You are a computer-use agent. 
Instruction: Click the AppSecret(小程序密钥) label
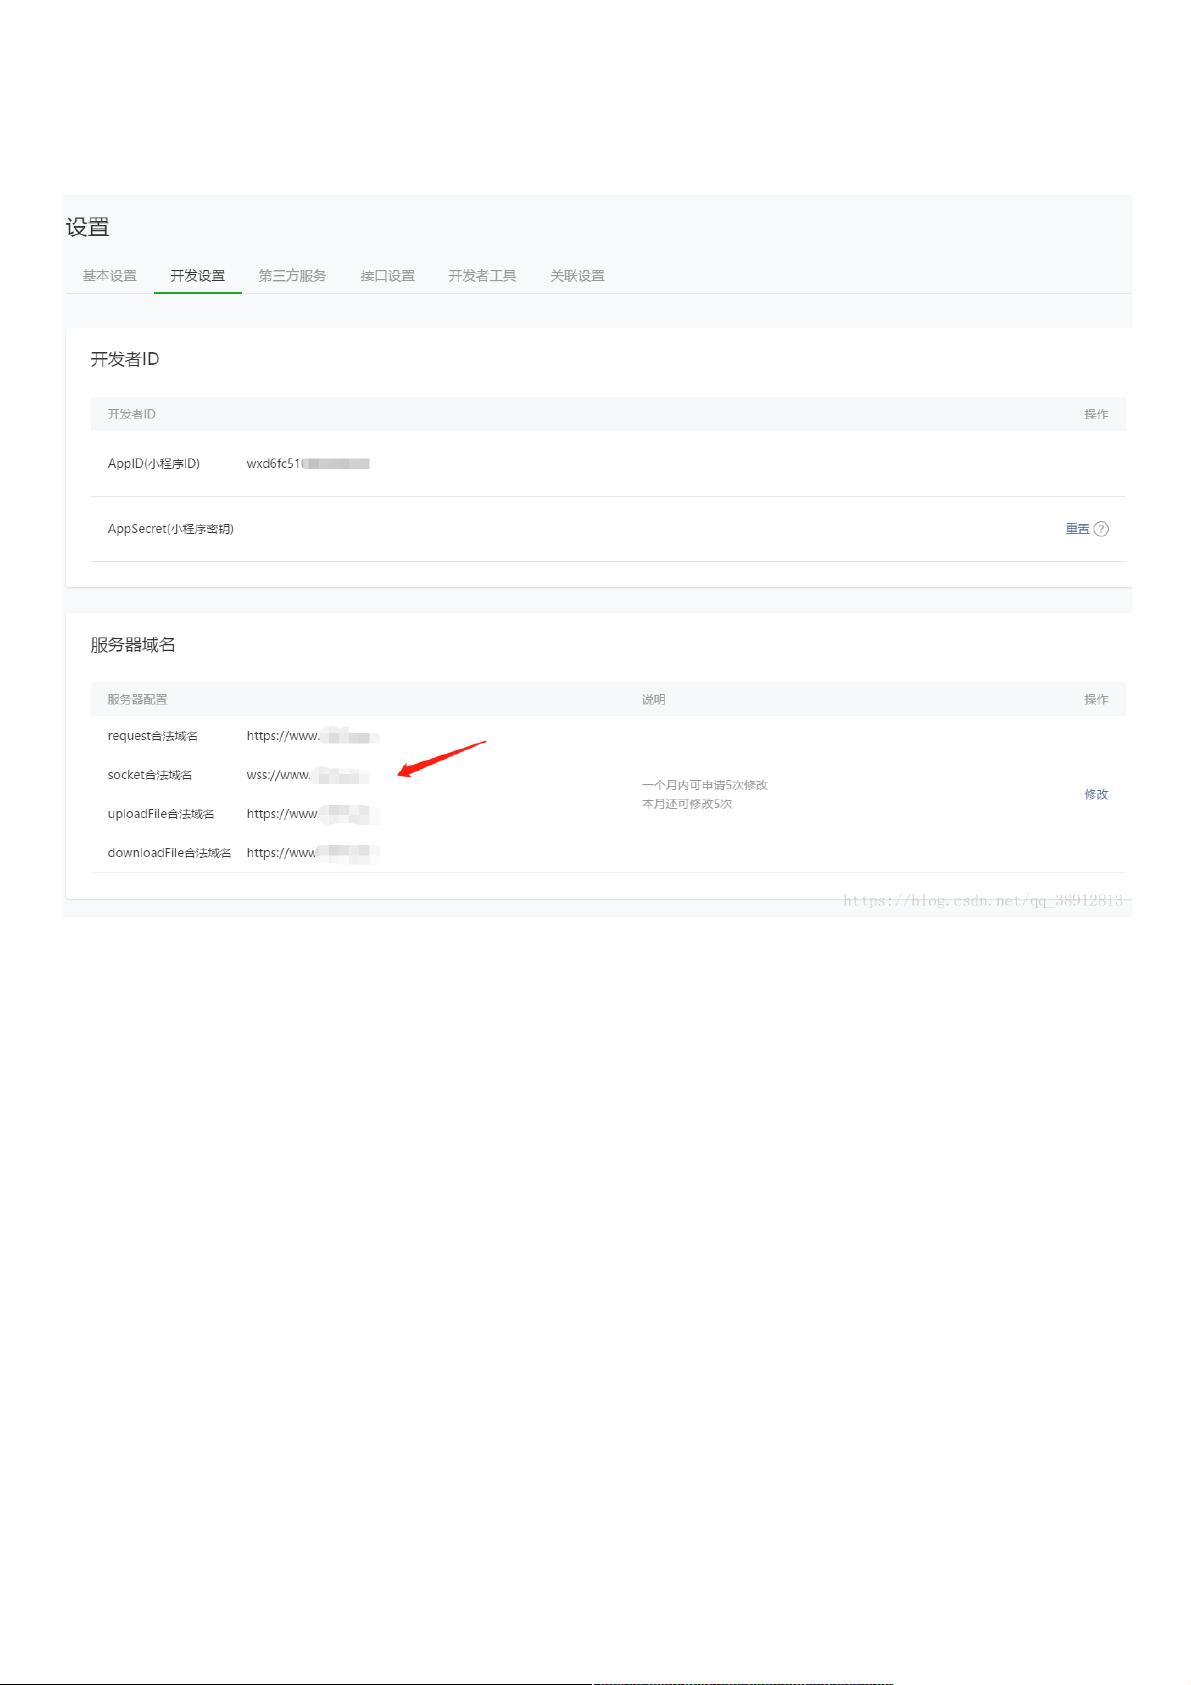click(171, 529)
